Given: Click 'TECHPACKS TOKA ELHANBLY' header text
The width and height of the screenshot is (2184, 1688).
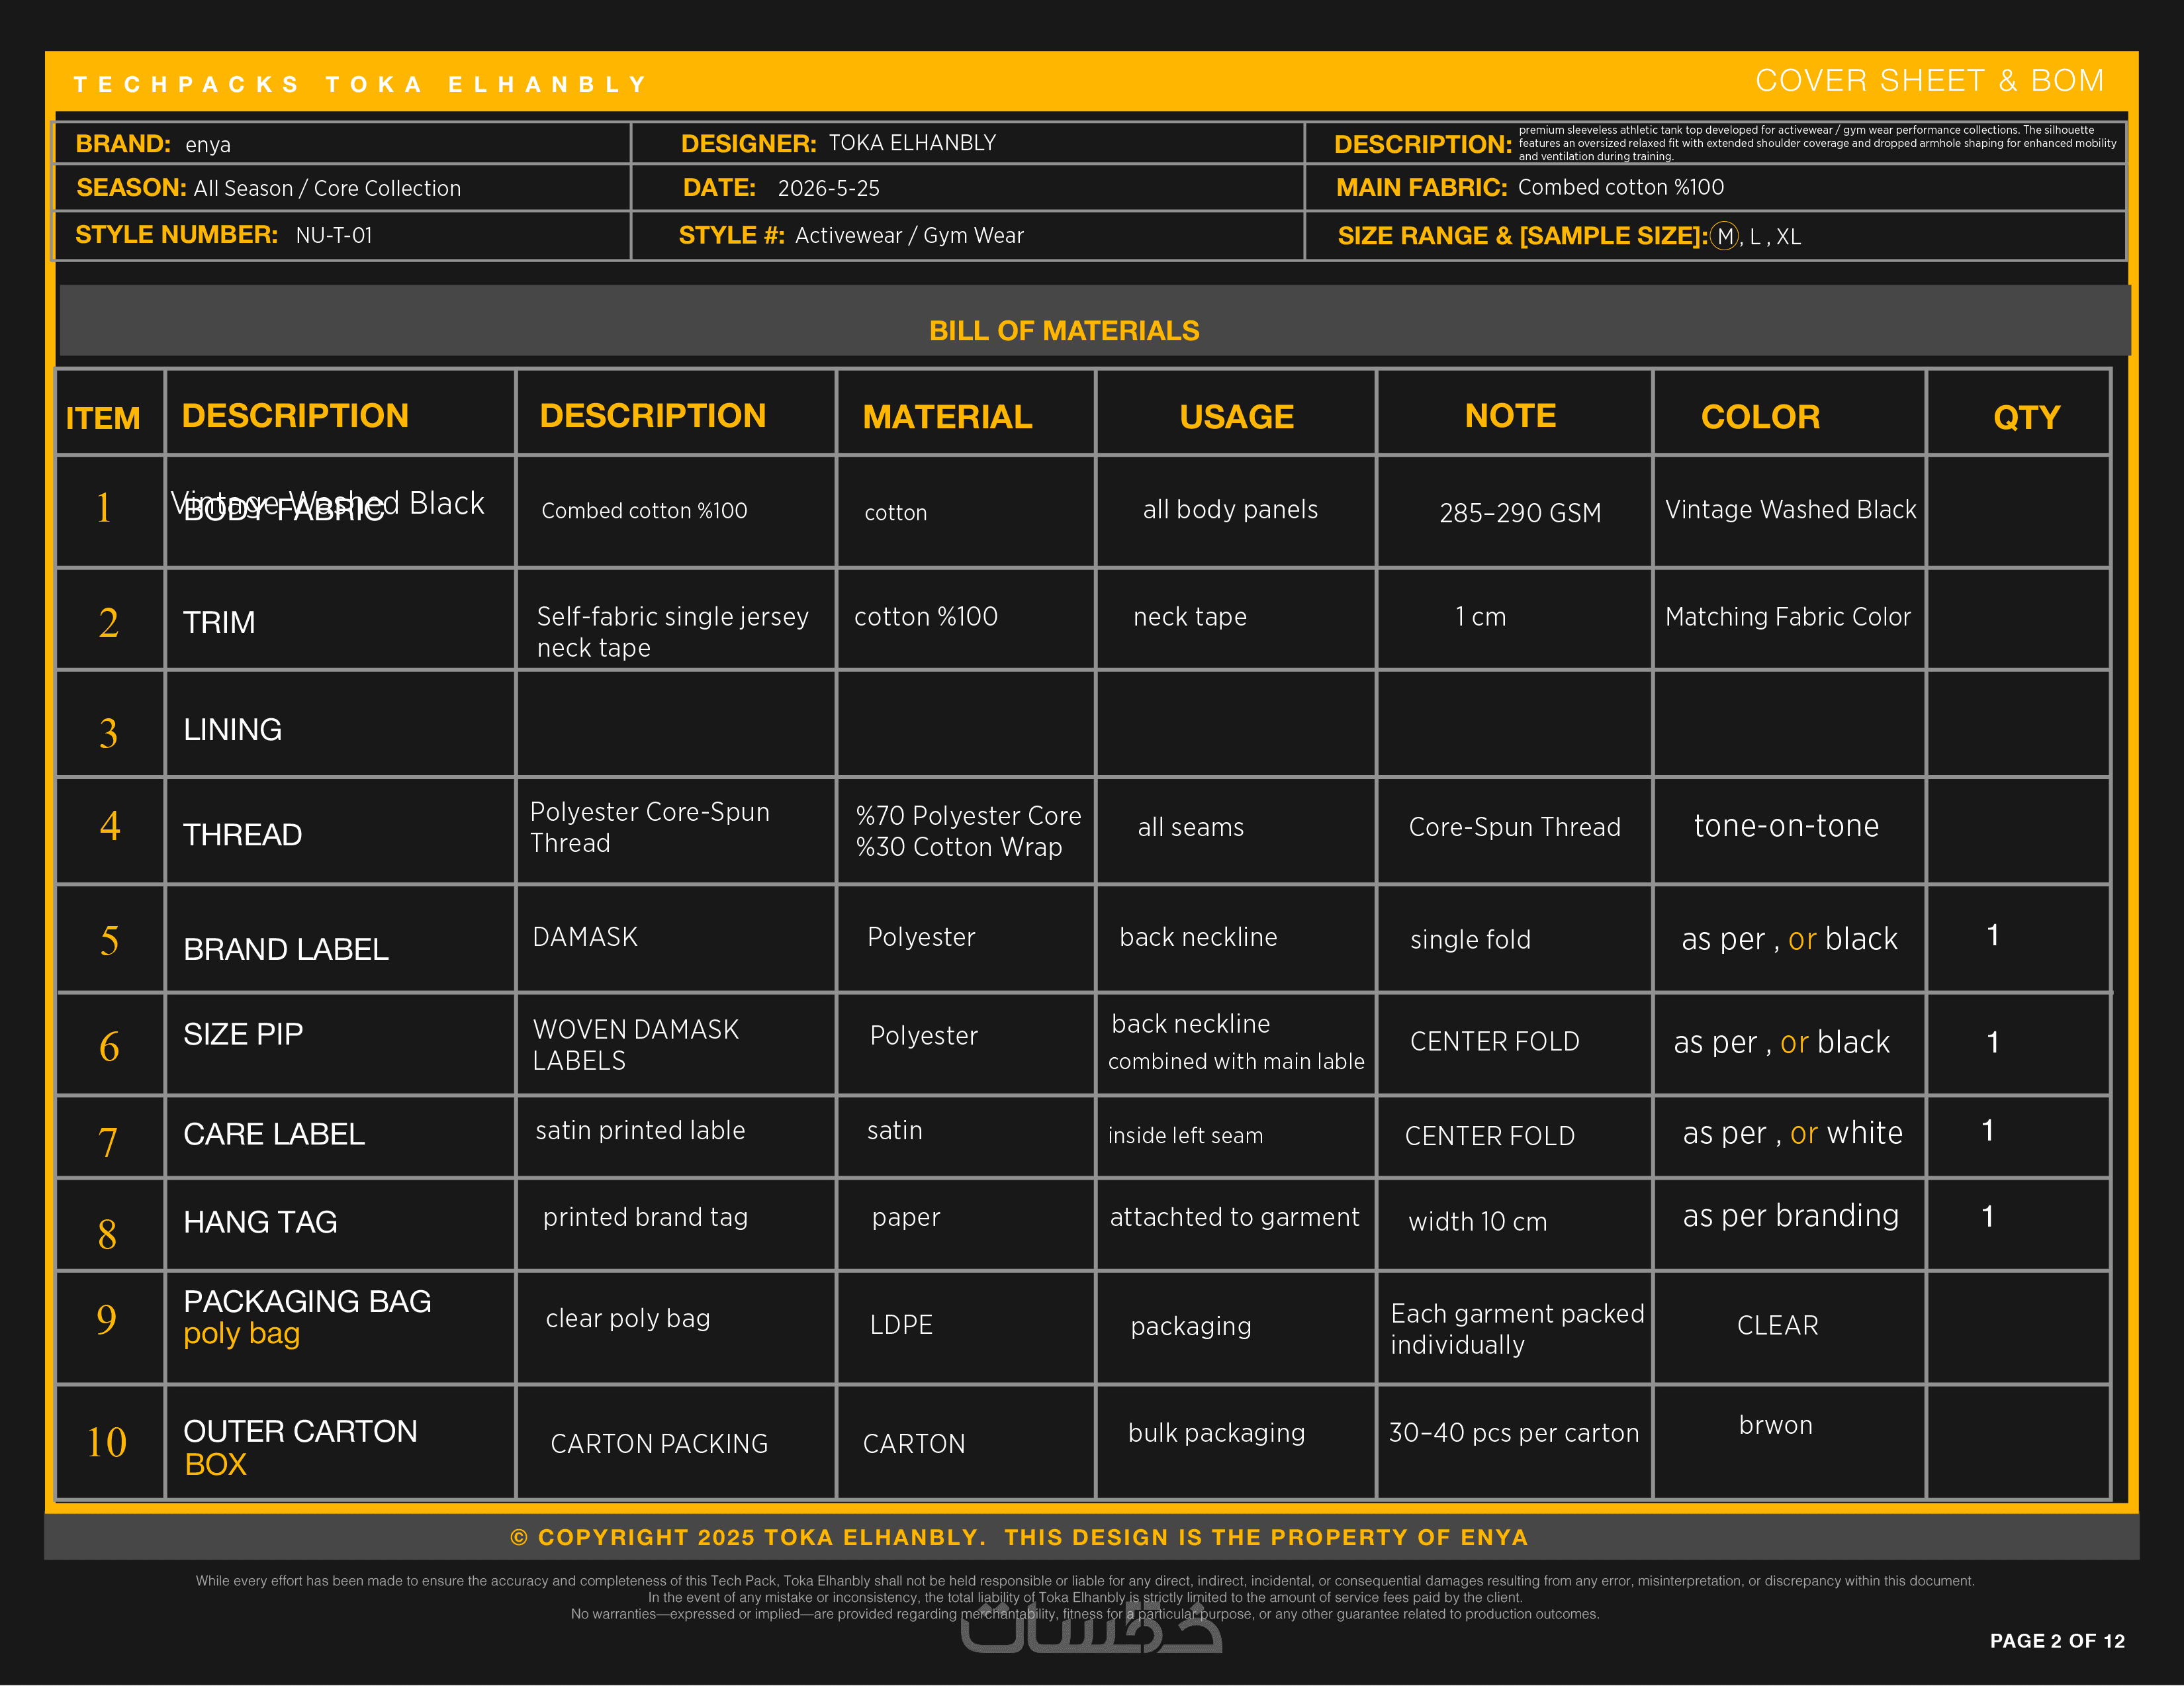Looking at the screenshot, I should (x=361, y=84).
